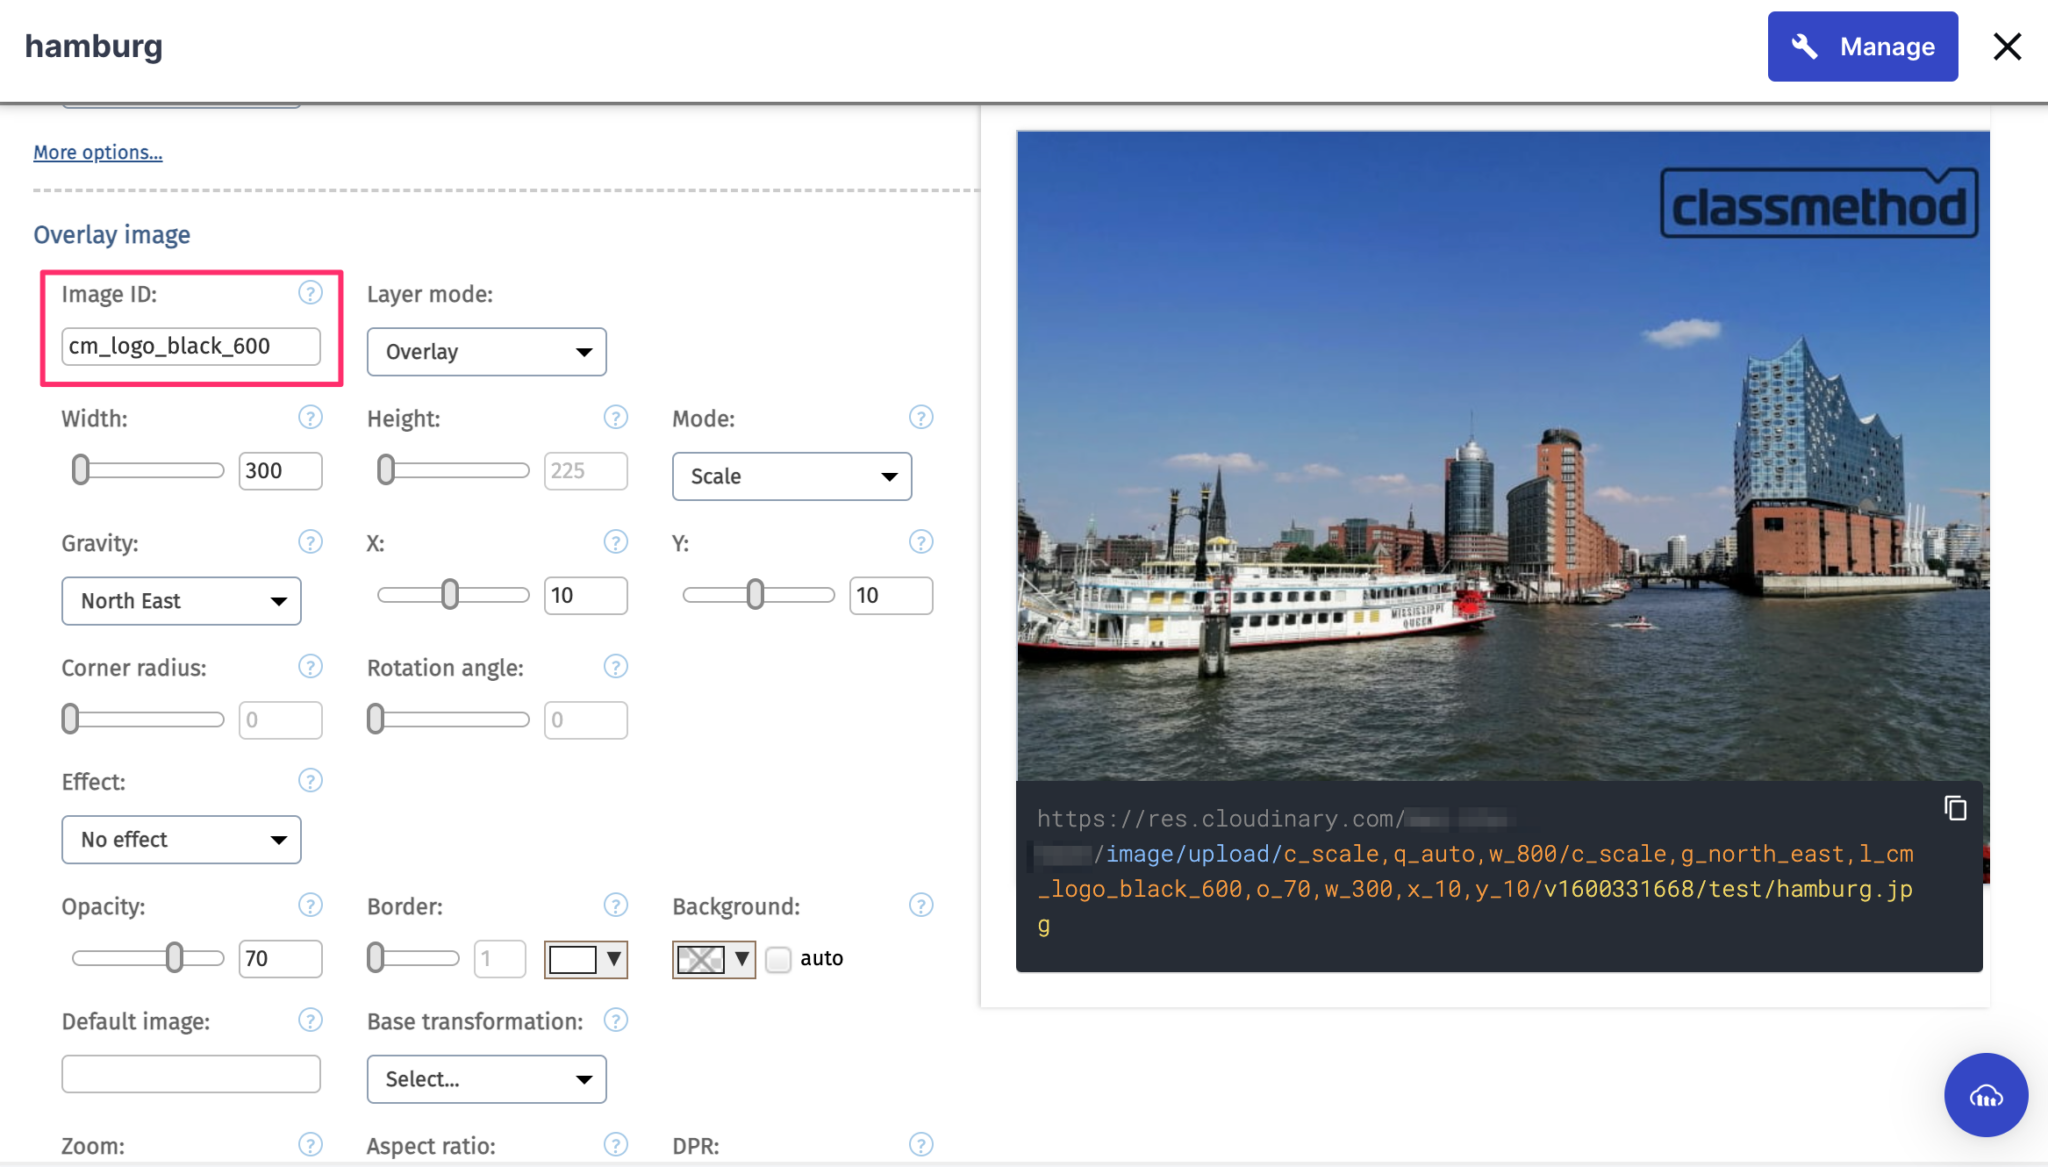Open help for Image ID field
This screenshot has width=2048, height=1167.
[310, 293]
